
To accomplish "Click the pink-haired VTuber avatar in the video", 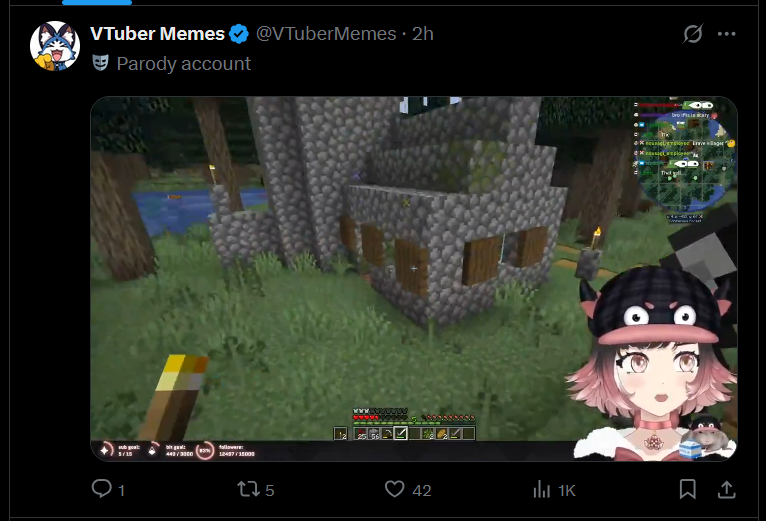I will 652,364.
